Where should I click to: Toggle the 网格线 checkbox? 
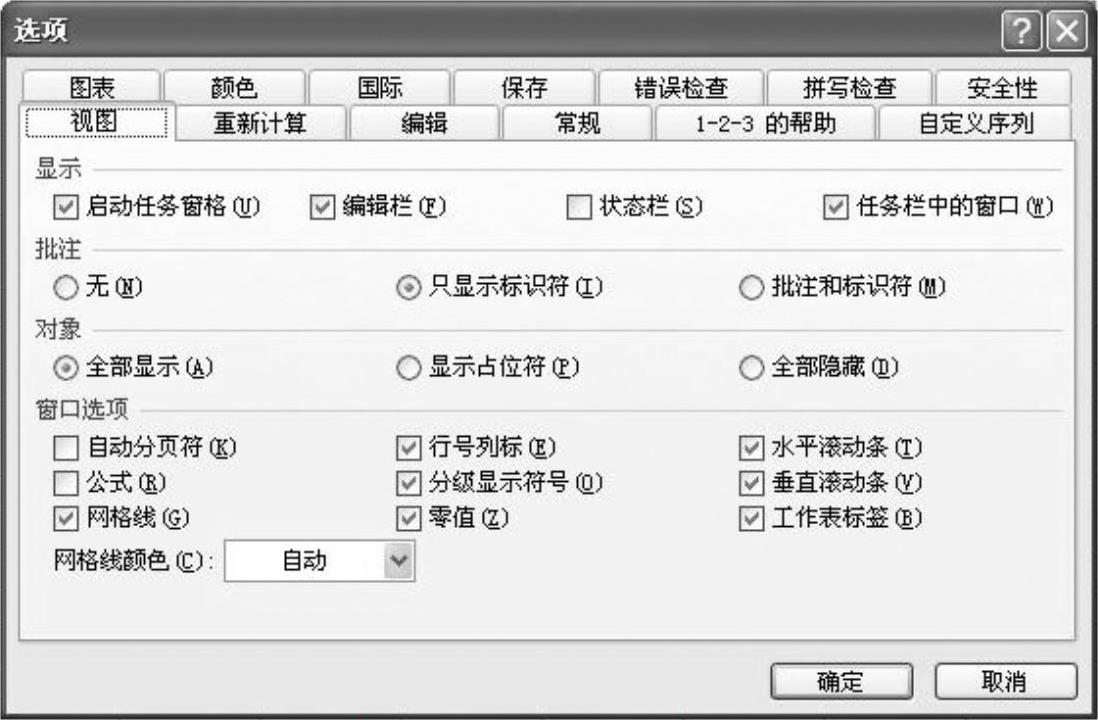[65, 519]
